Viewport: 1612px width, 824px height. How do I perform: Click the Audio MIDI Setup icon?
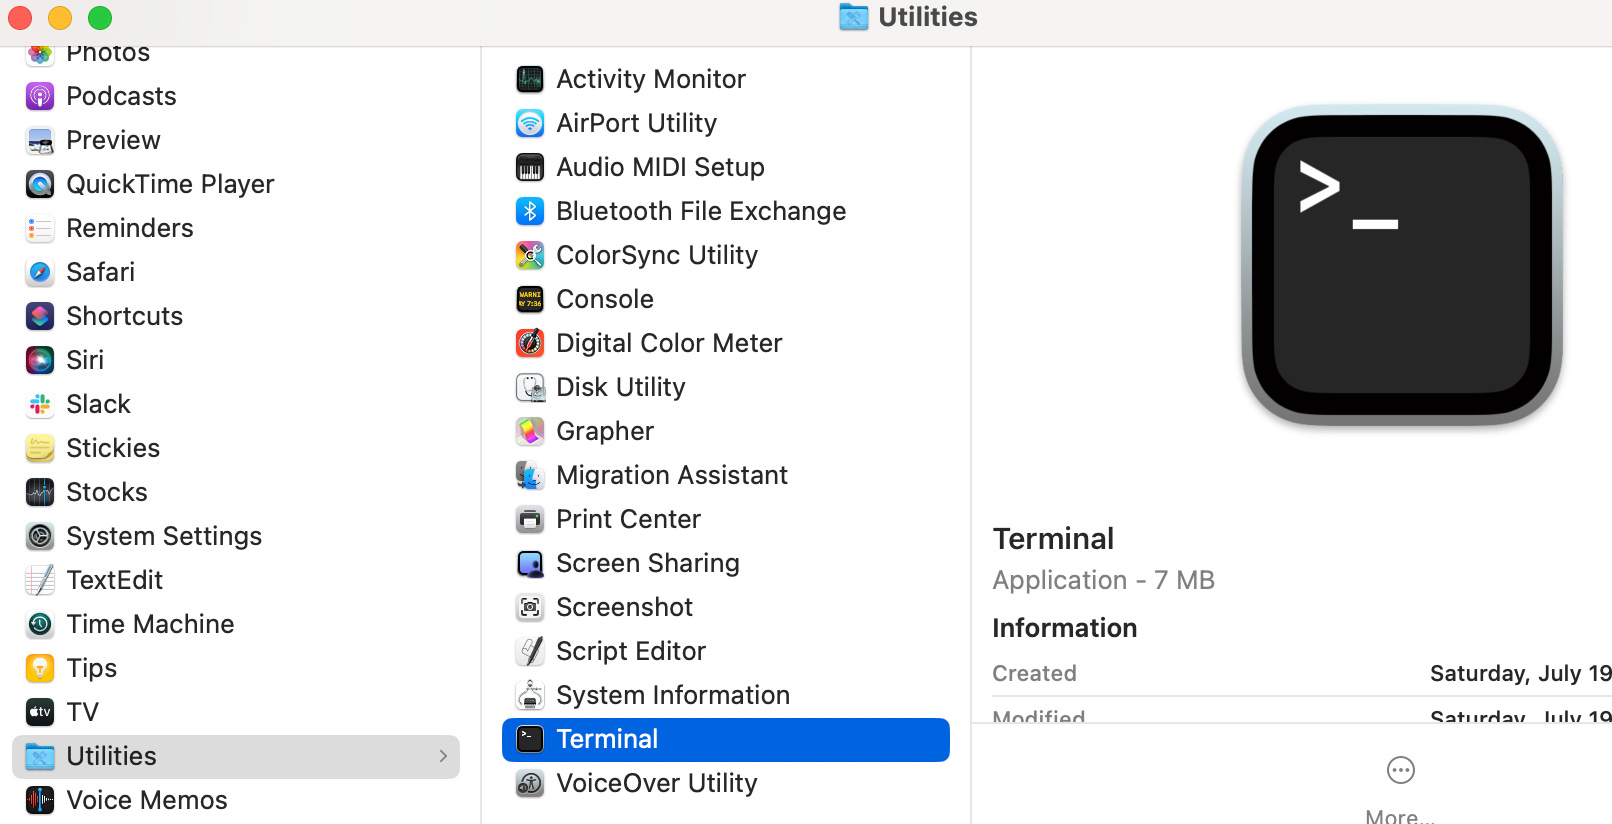click(x=530, y=167)
